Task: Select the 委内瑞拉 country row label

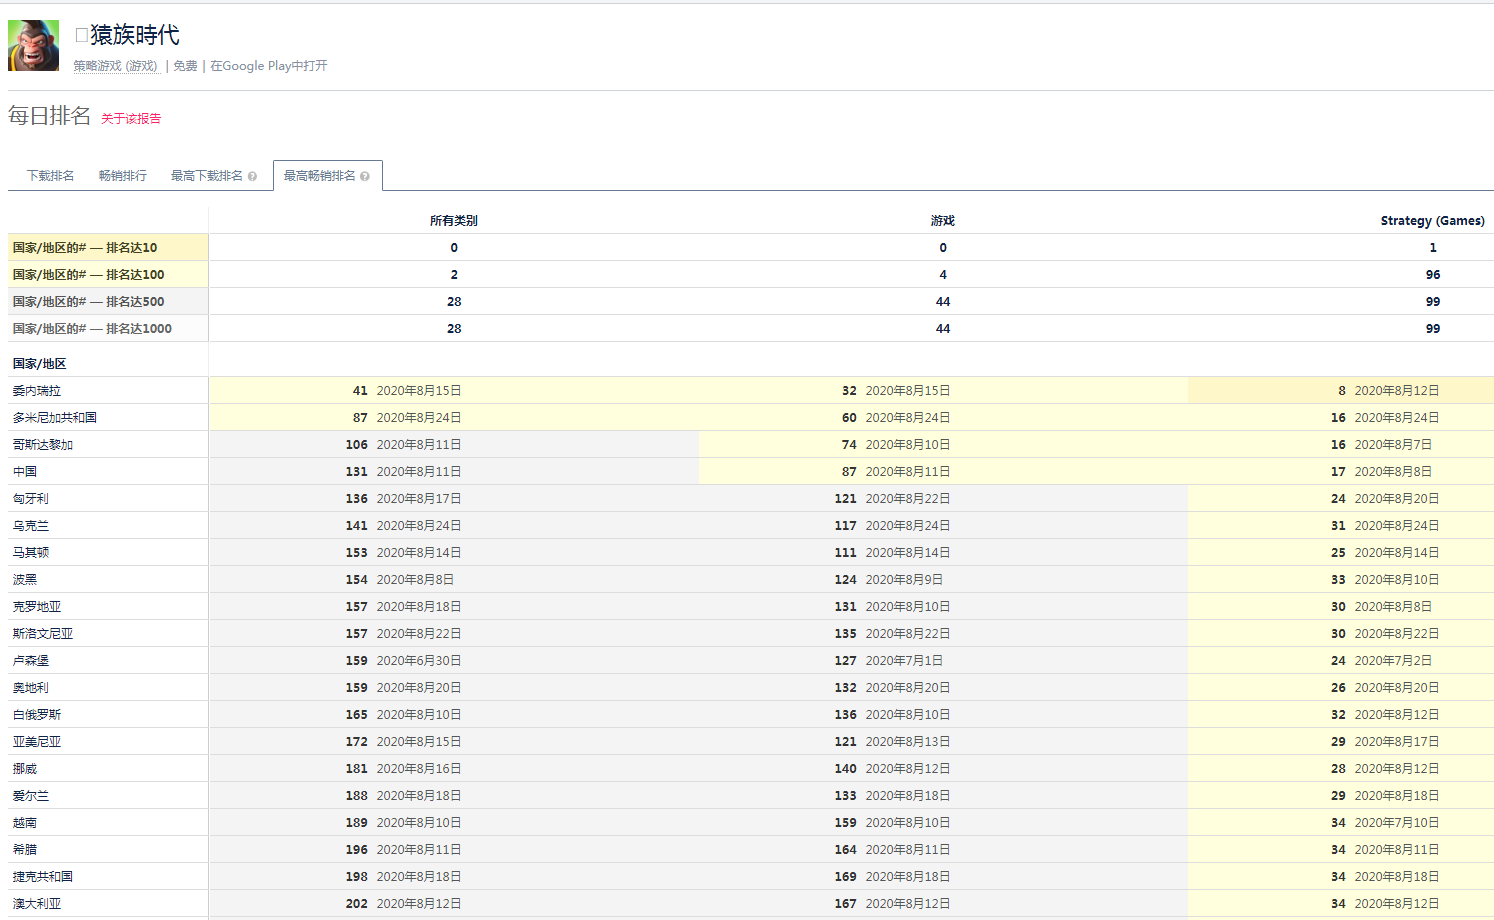Action: pyautogui.click(x=37, y=391)
